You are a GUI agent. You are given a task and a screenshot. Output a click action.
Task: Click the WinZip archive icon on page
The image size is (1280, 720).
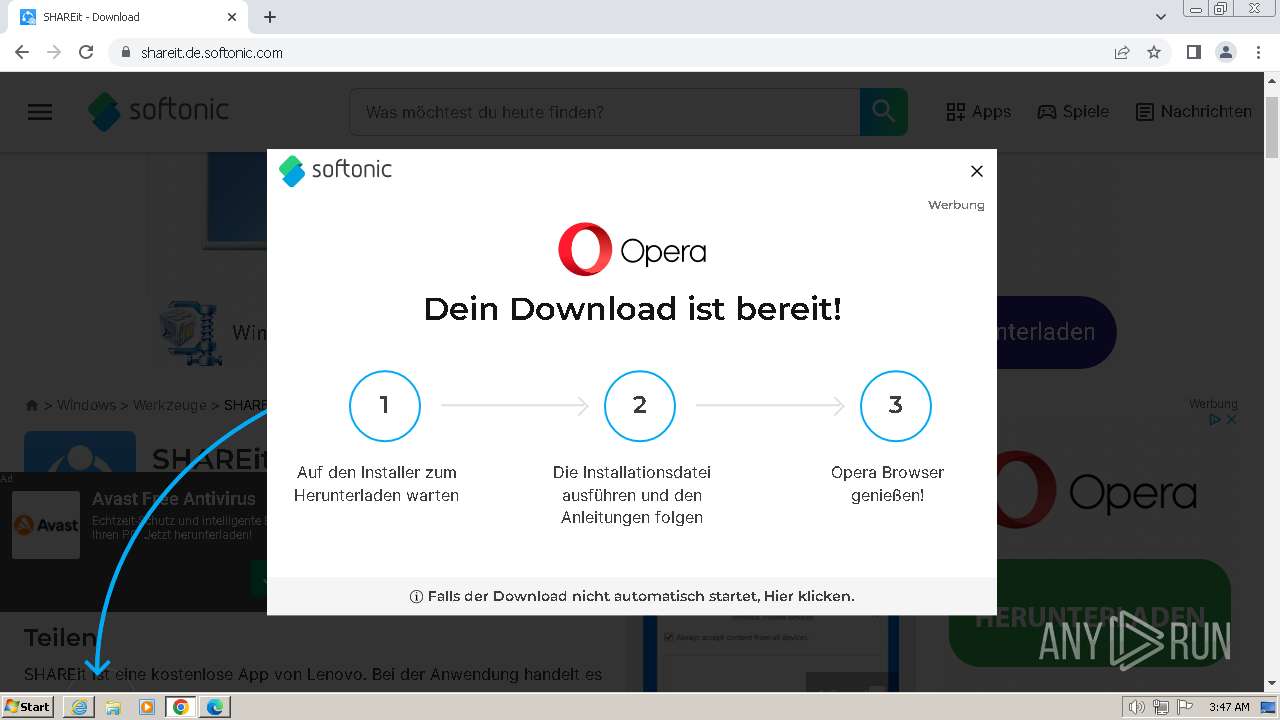pos(190,332)
